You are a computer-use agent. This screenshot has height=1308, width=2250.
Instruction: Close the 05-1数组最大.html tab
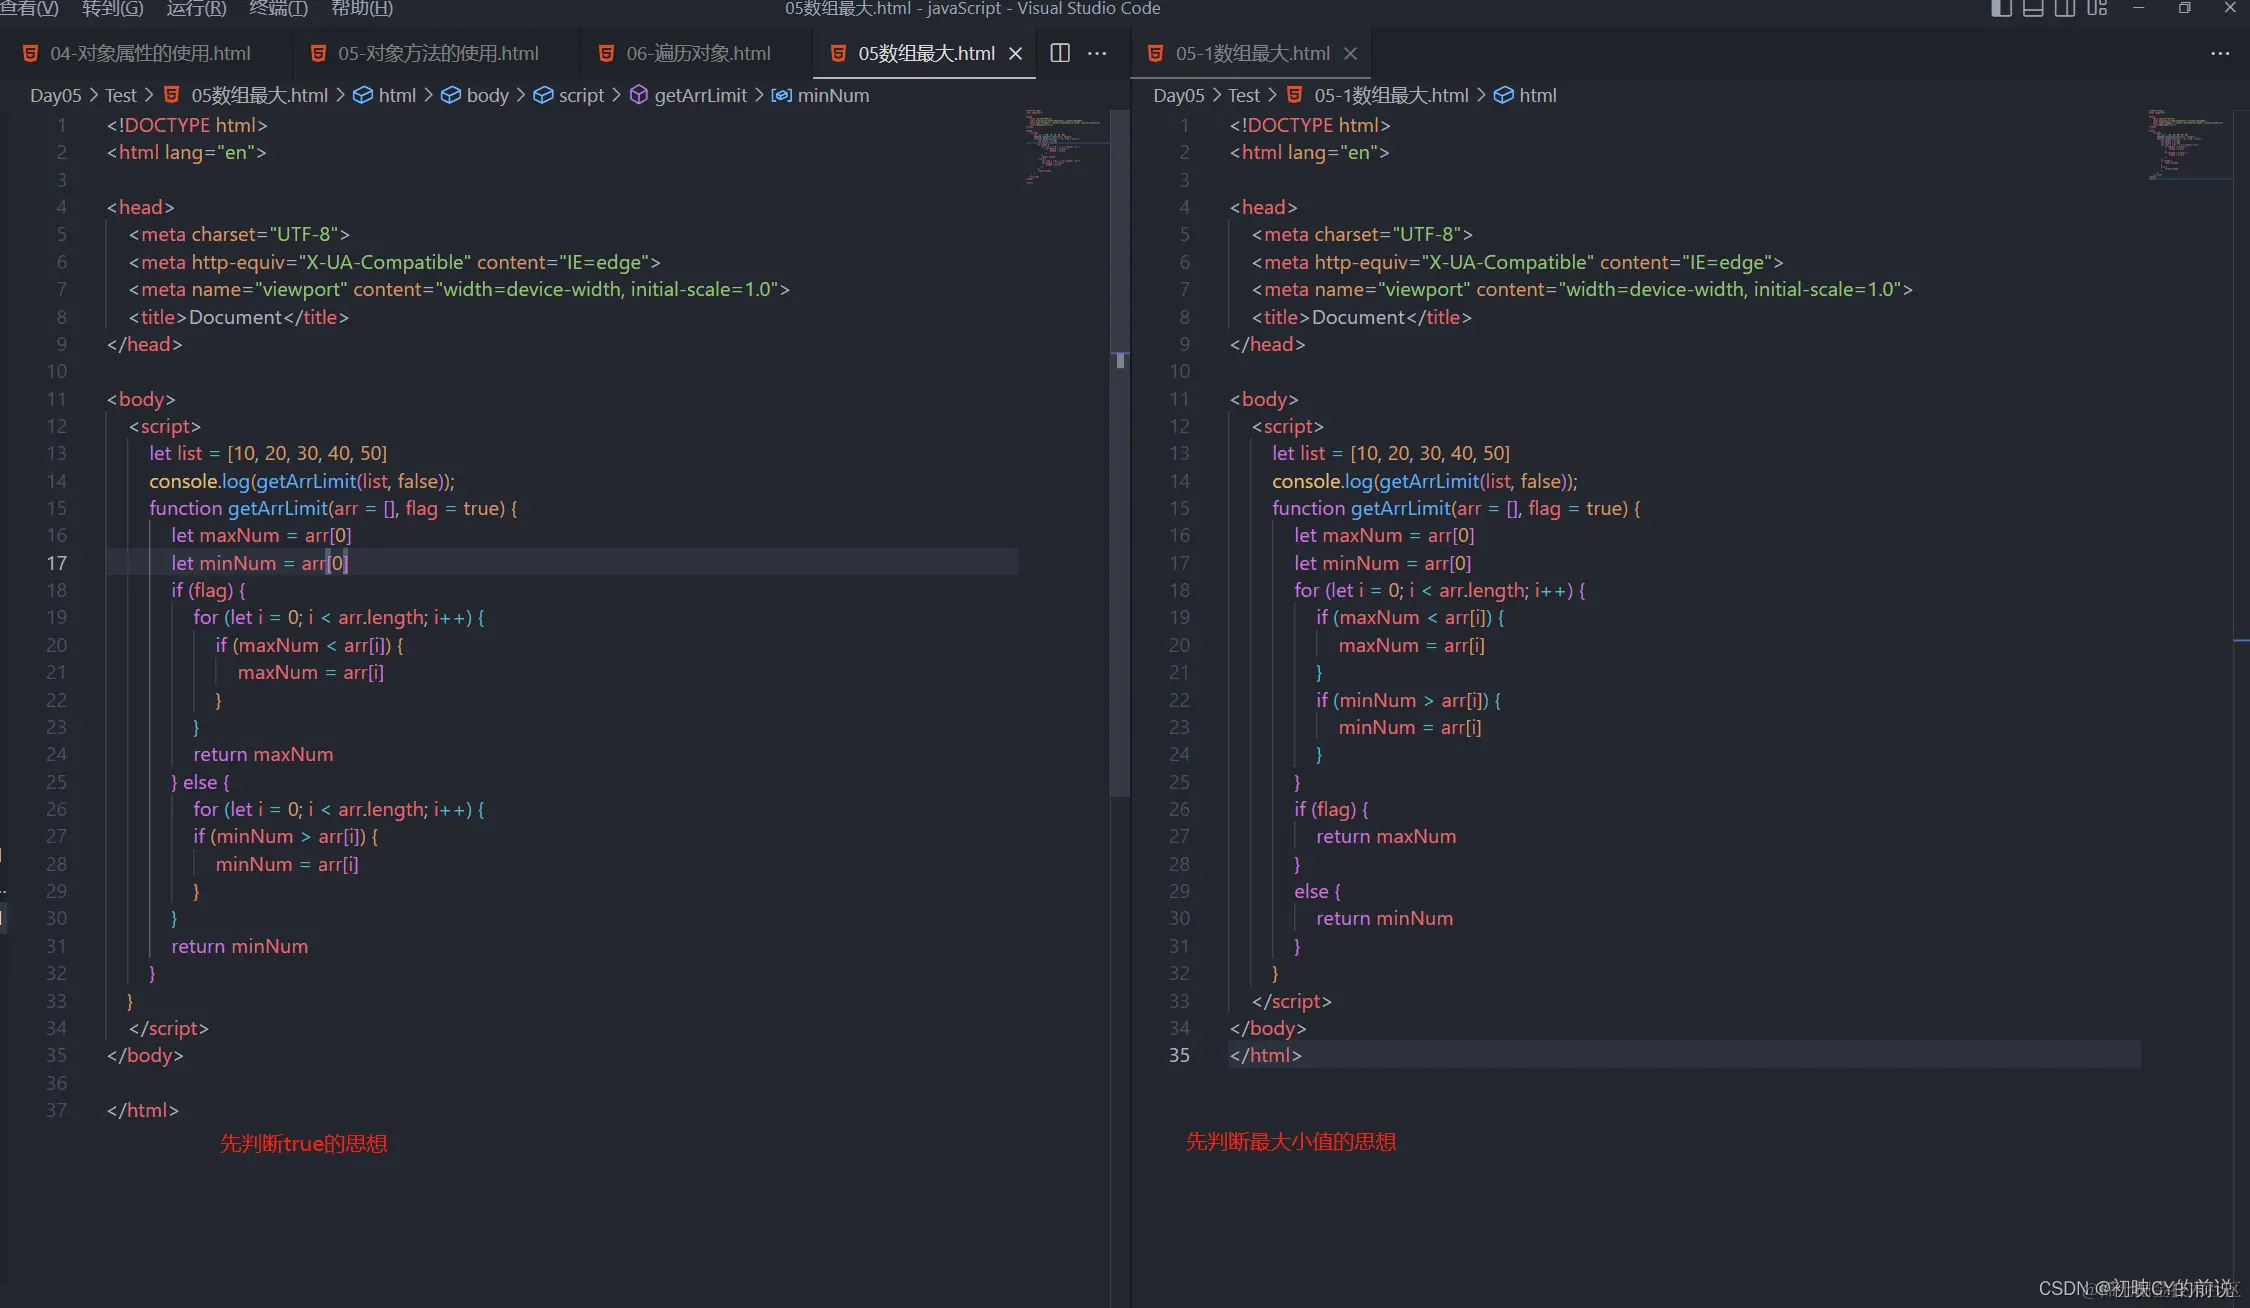tap(1350, 53)
